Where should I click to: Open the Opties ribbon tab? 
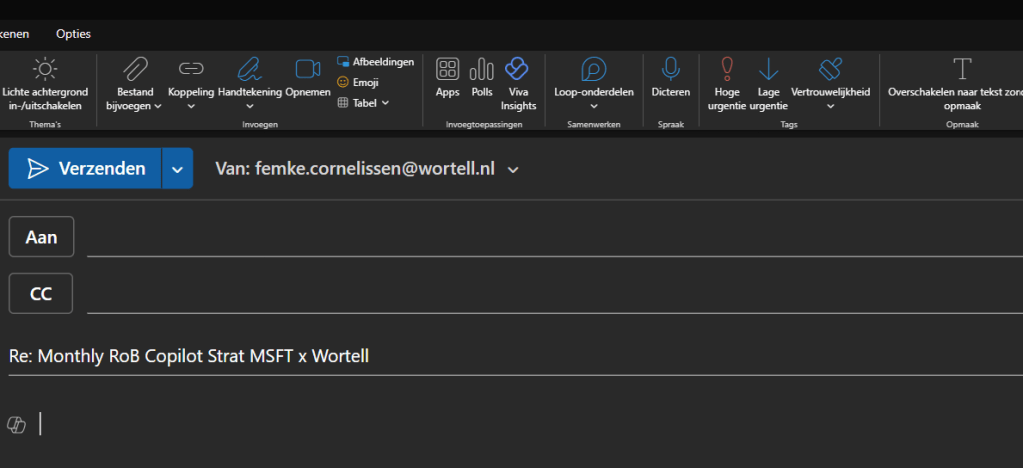click(x=73, y=34)
